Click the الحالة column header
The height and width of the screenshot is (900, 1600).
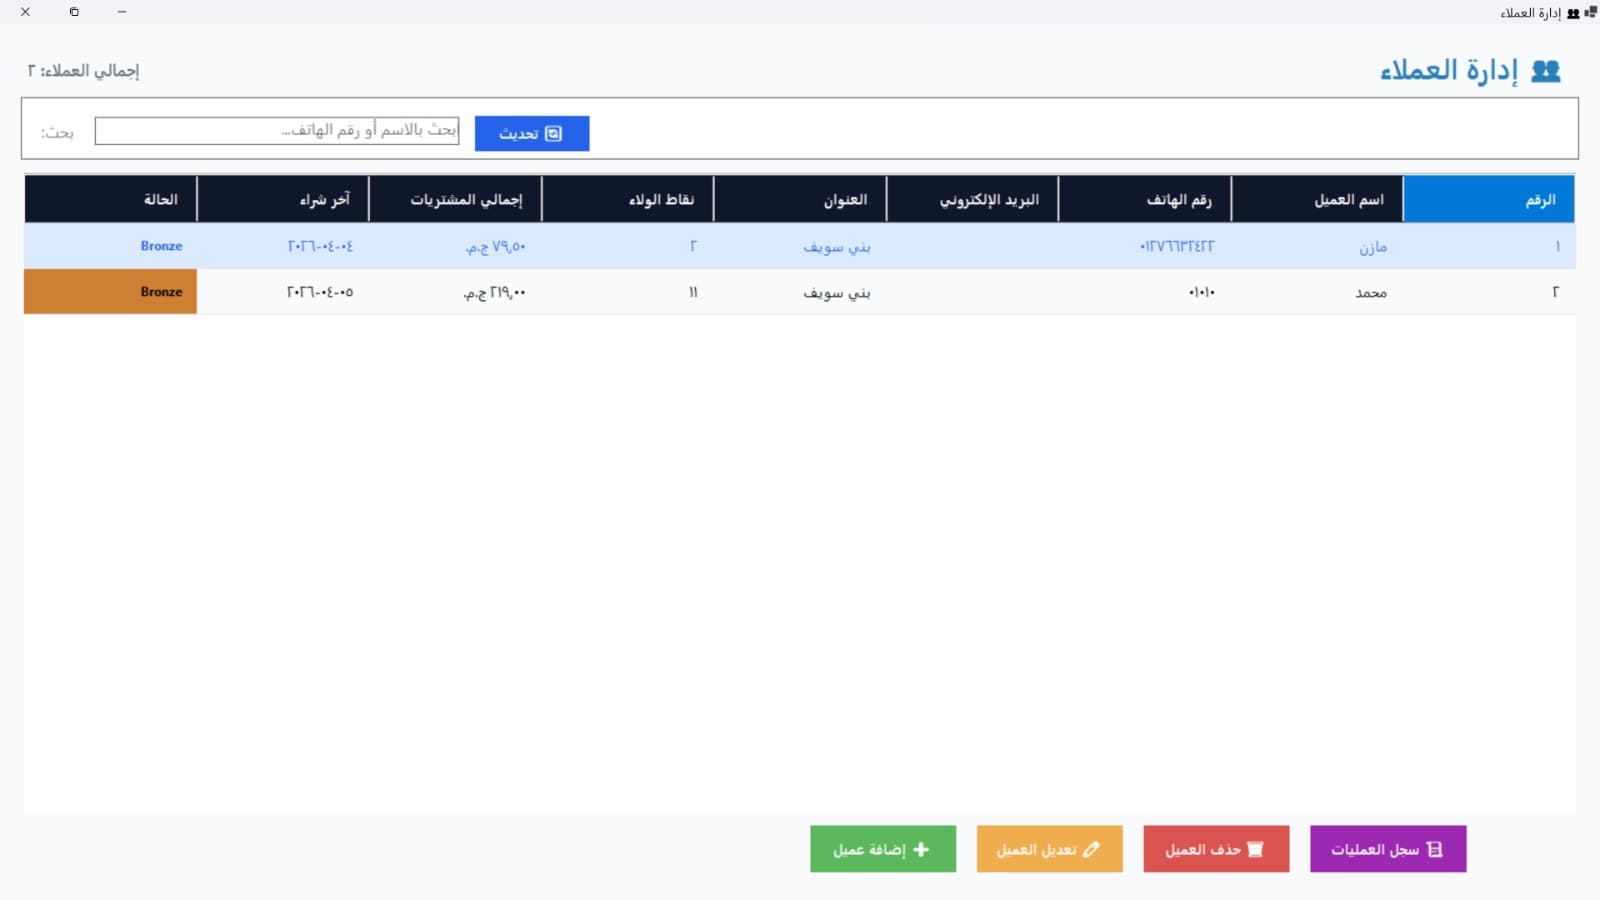click(110, 199)
